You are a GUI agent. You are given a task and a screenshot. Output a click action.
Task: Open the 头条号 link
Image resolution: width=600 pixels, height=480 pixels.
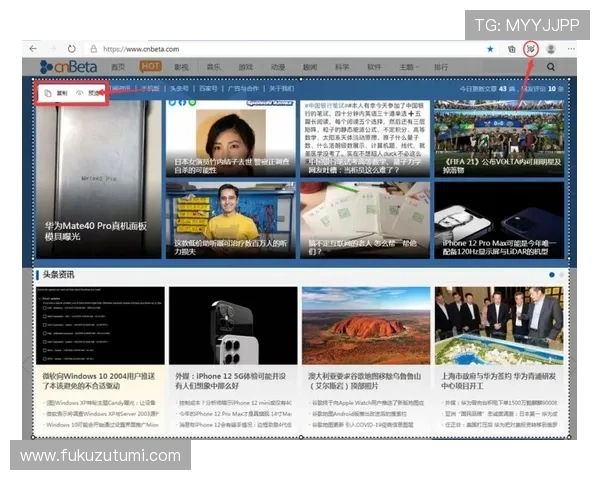(179, 89)
